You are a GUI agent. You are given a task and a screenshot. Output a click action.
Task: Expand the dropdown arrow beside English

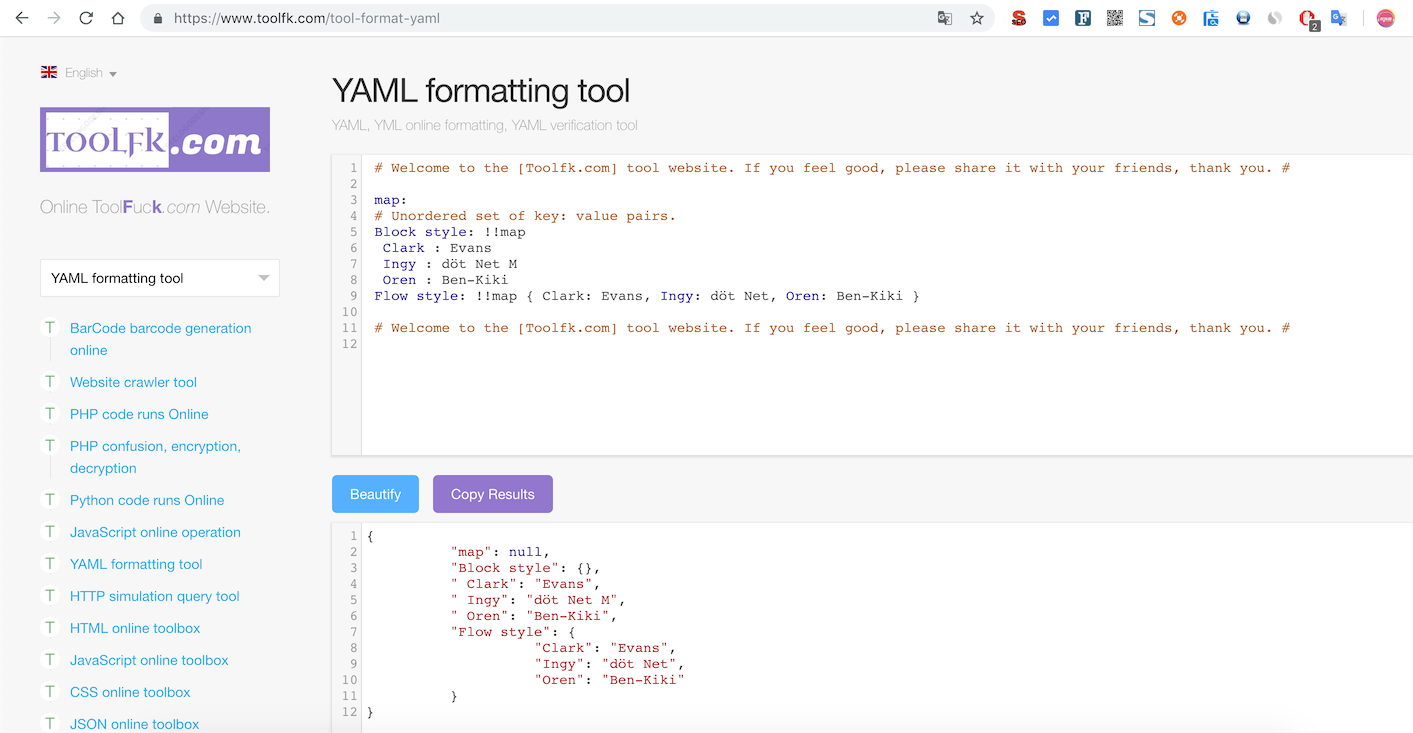tap(112, 72)
